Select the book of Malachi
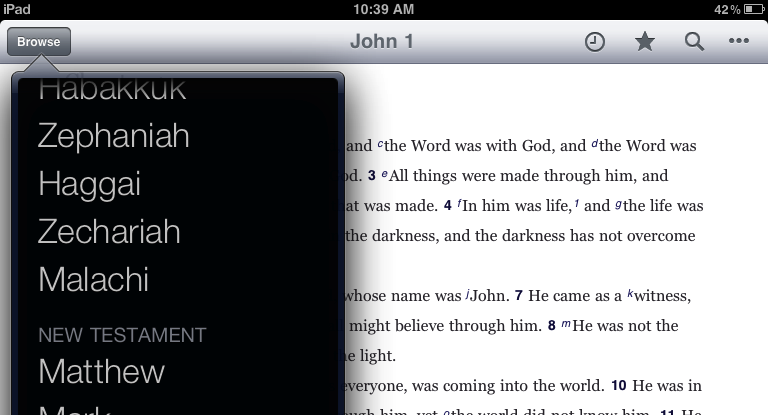Viewport: 768px width, 415px height. (x=93, y=280)
